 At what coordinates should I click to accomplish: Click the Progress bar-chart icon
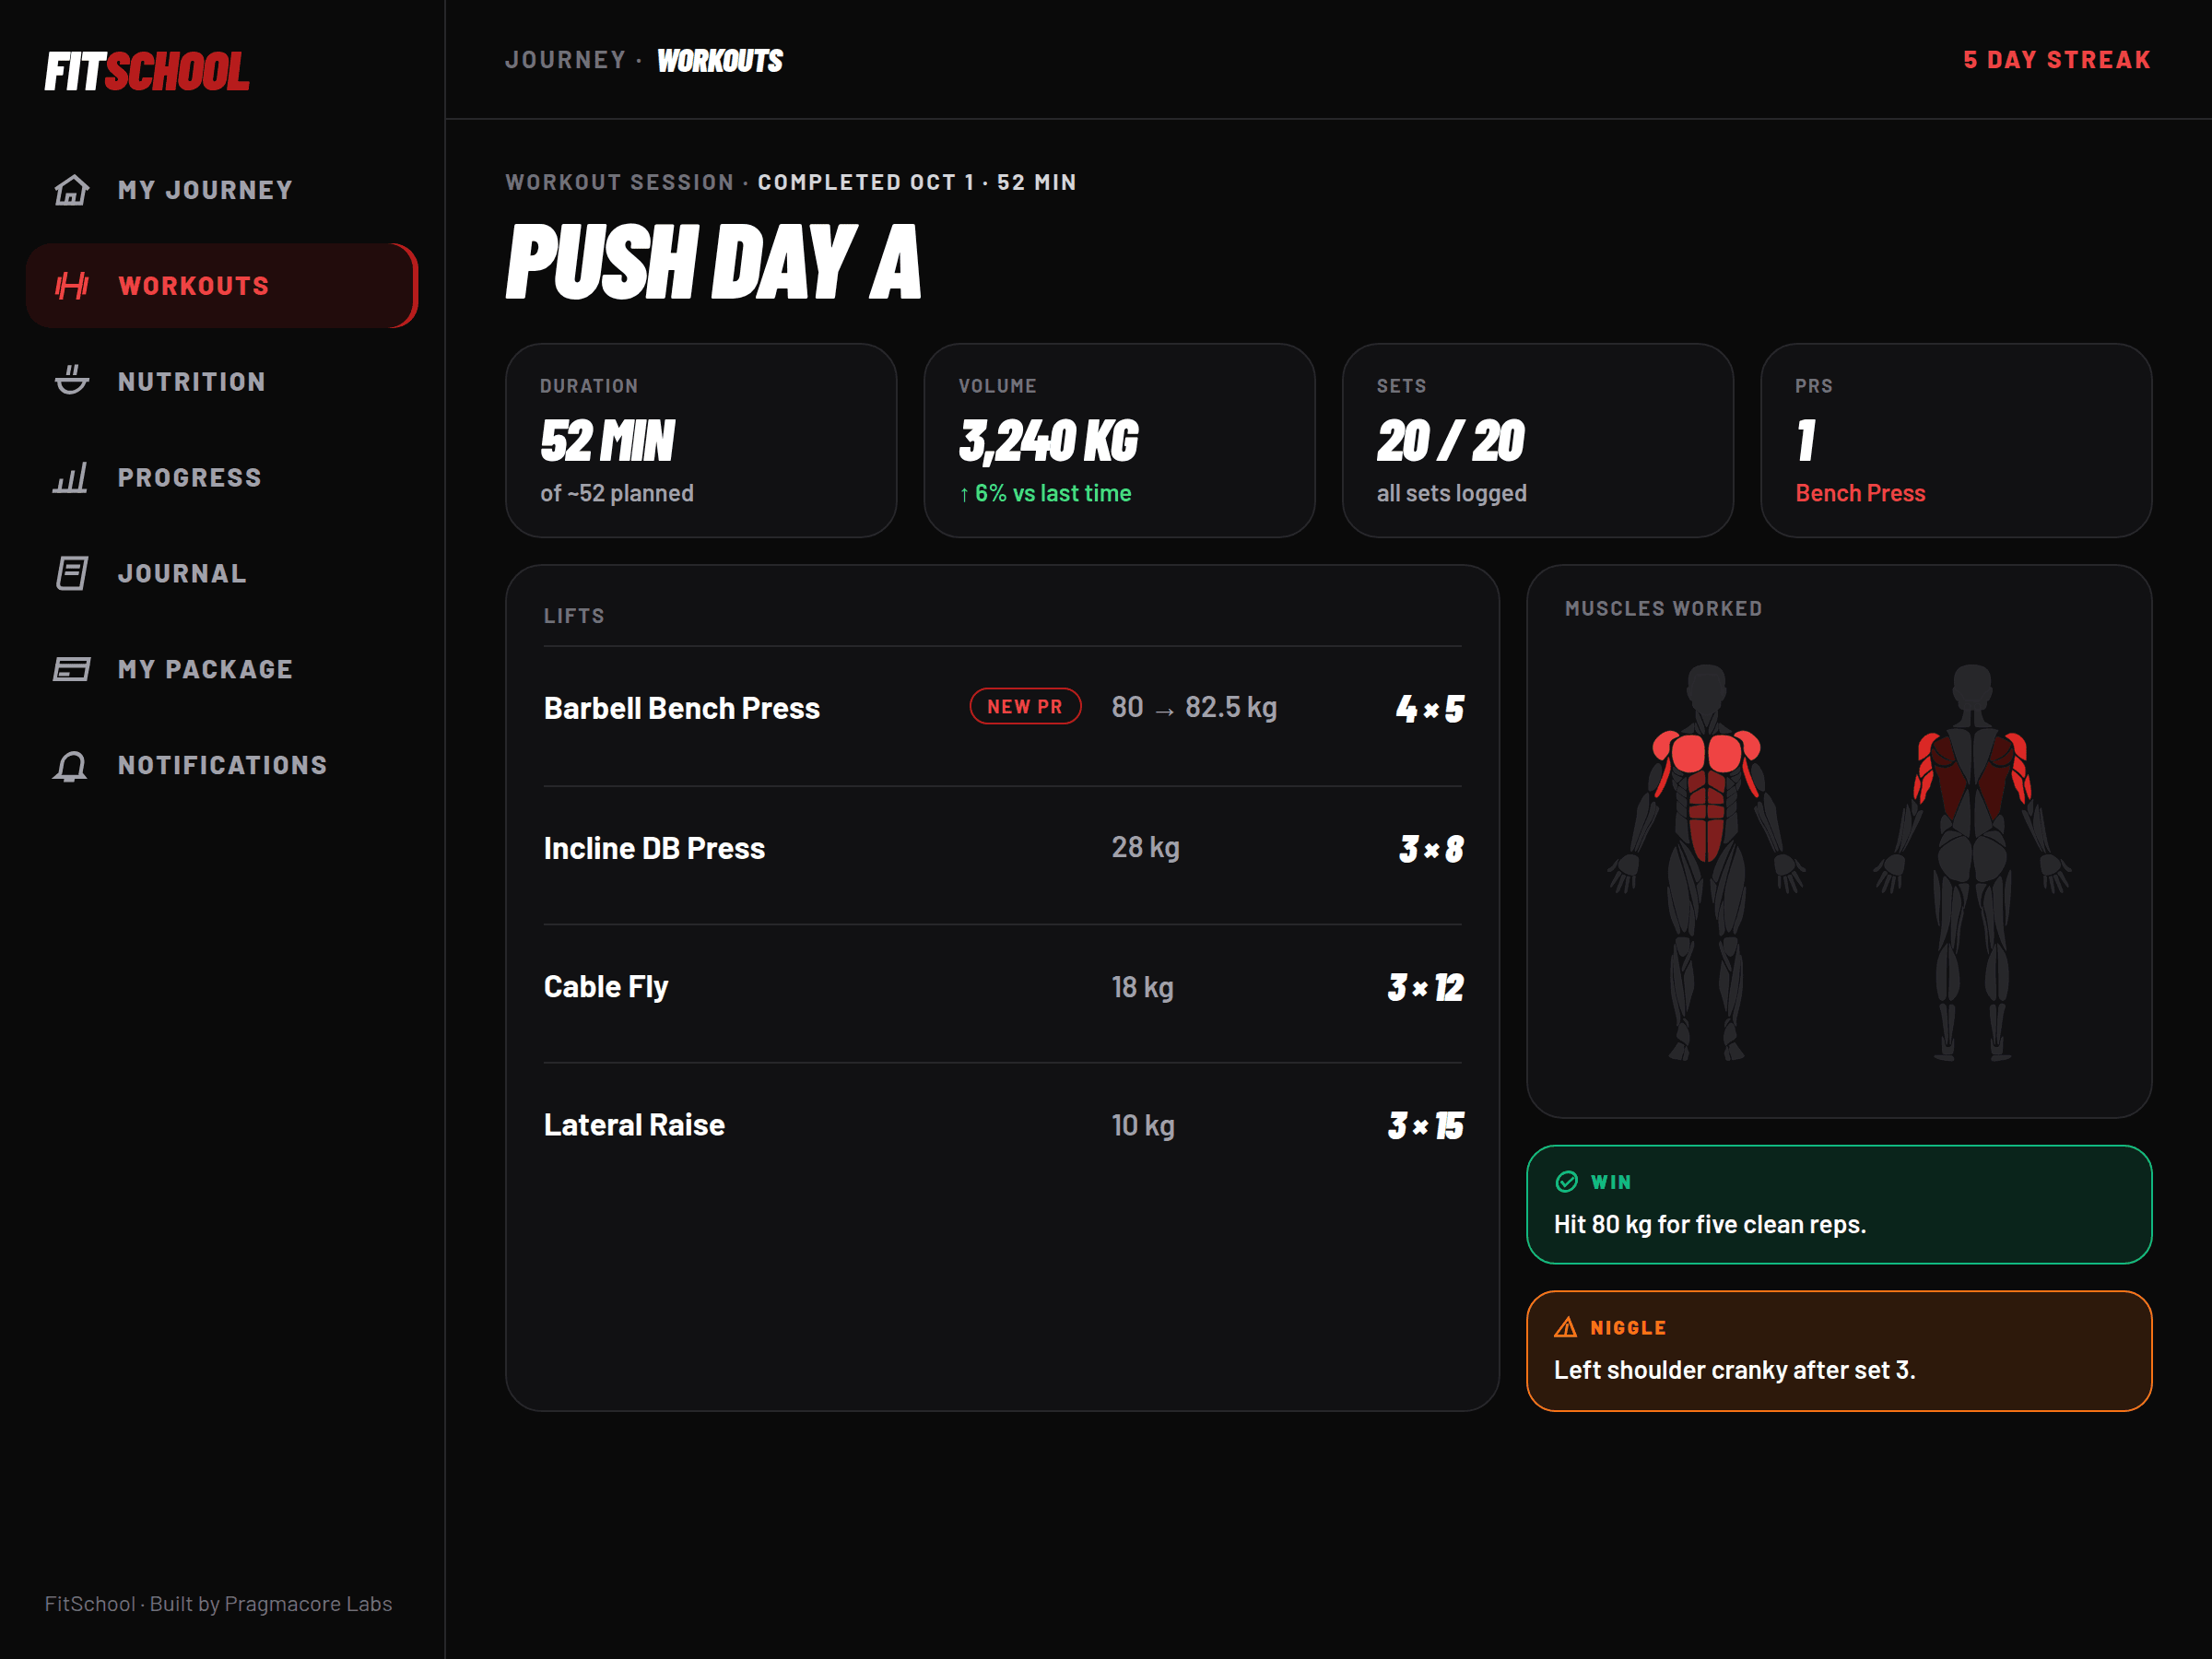(71, 478)
